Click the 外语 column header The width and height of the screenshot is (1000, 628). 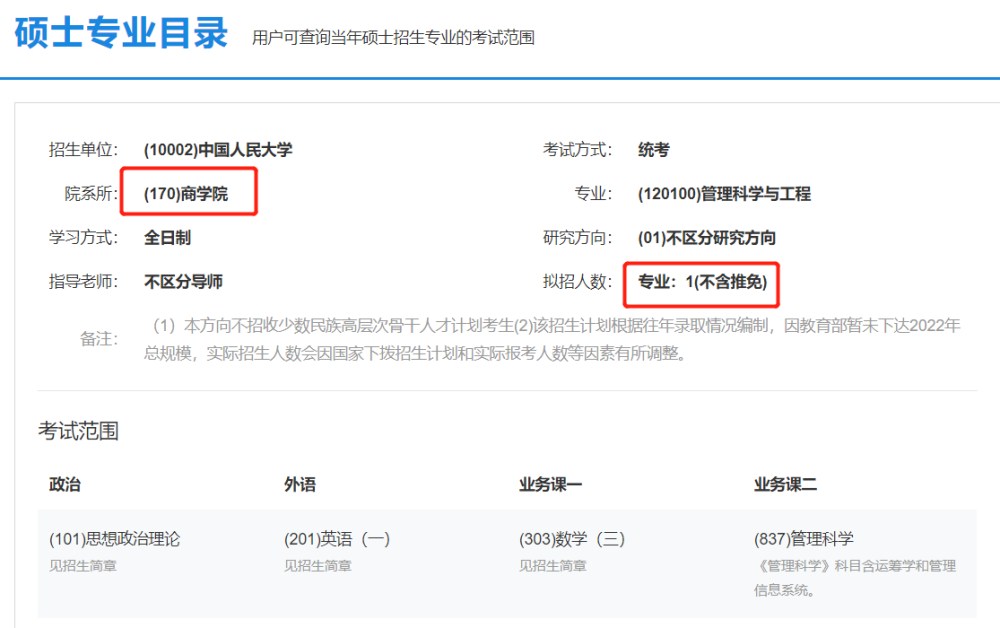click(x=300, y=485)
